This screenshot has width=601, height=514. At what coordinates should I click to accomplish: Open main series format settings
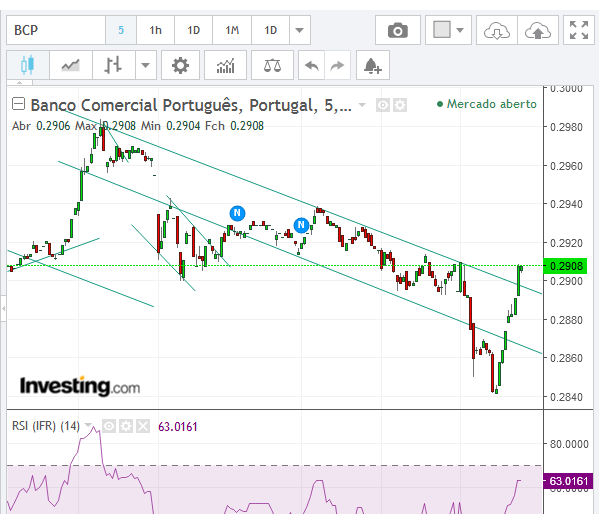coord(400,105)
